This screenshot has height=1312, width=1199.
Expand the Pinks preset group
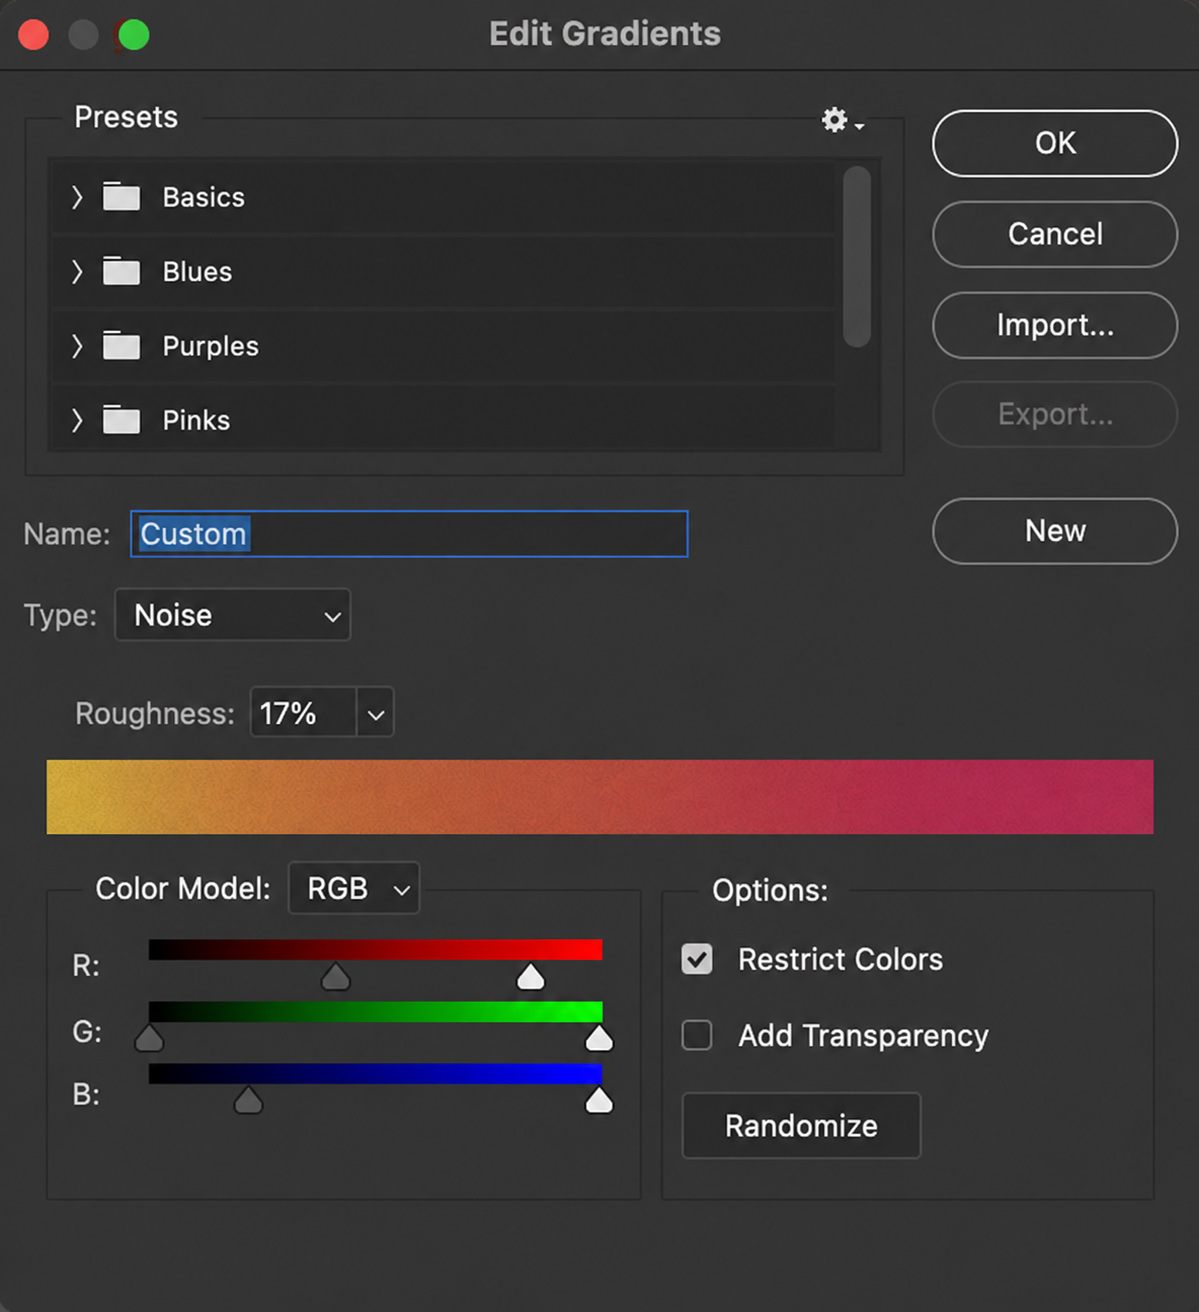coord(77,420)
